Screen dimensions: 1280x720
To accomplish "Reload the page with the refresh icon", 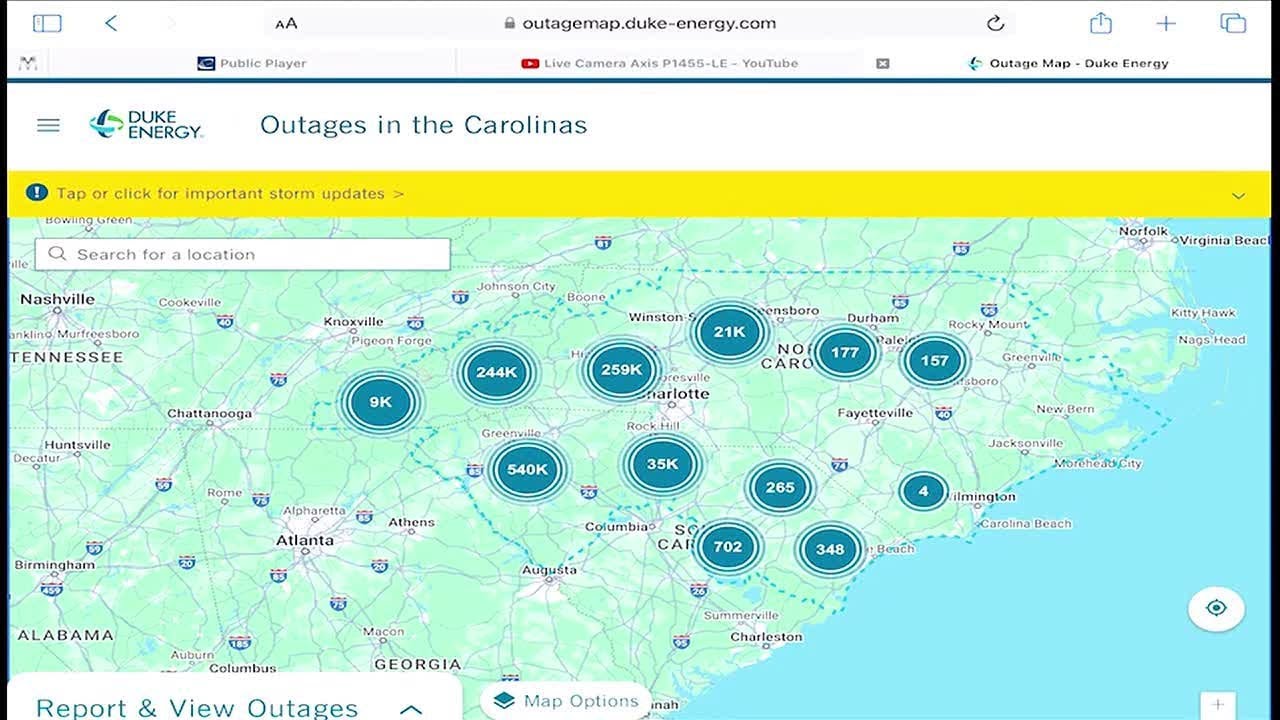I will coord(995,23).
